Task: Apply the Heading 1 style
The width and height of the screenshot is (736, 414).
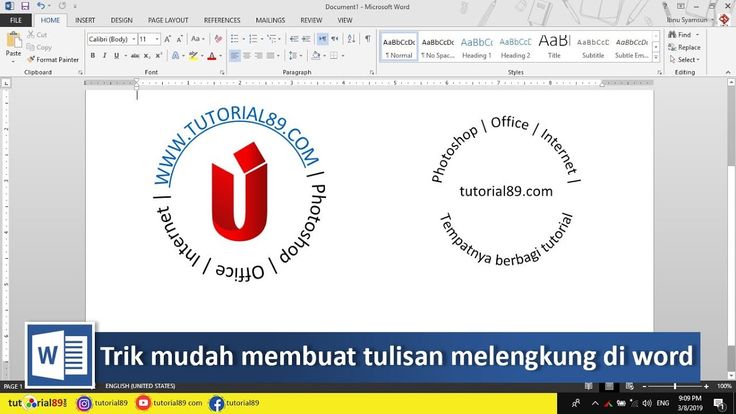Action: pyautogui.click(x=476, y=47)
